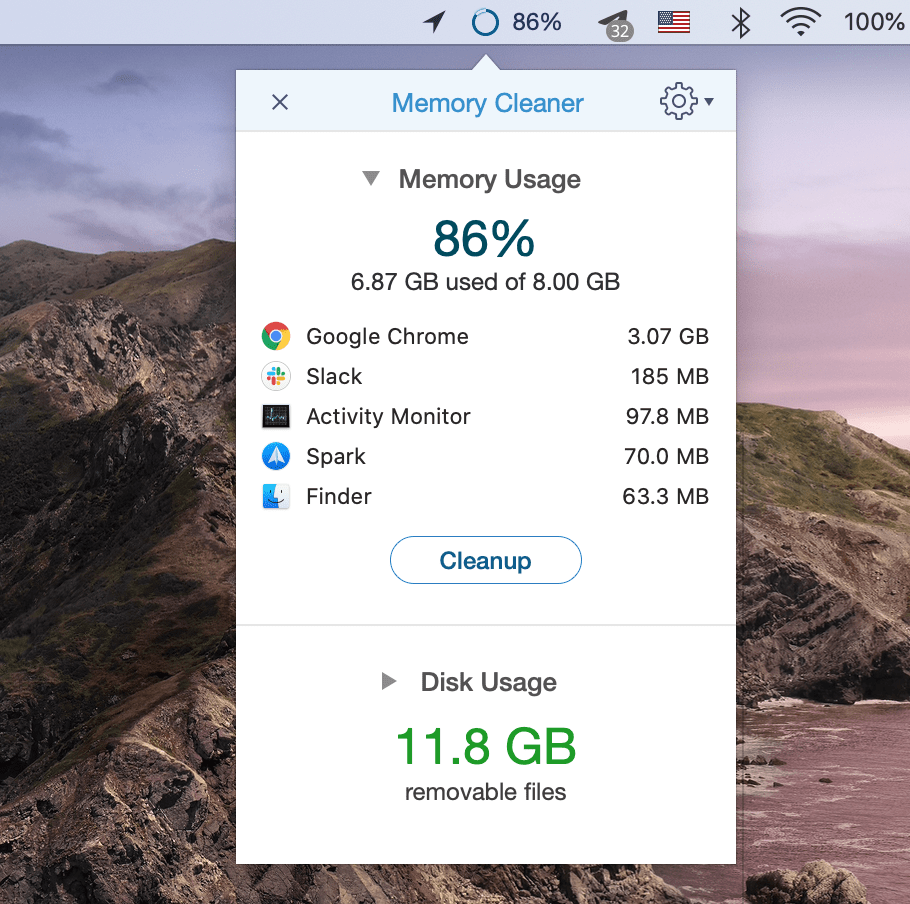Image resolution: width=910 pixels, height=904 pixels.
Task: Click the location services arrow icon
Action: pos(433,21)
